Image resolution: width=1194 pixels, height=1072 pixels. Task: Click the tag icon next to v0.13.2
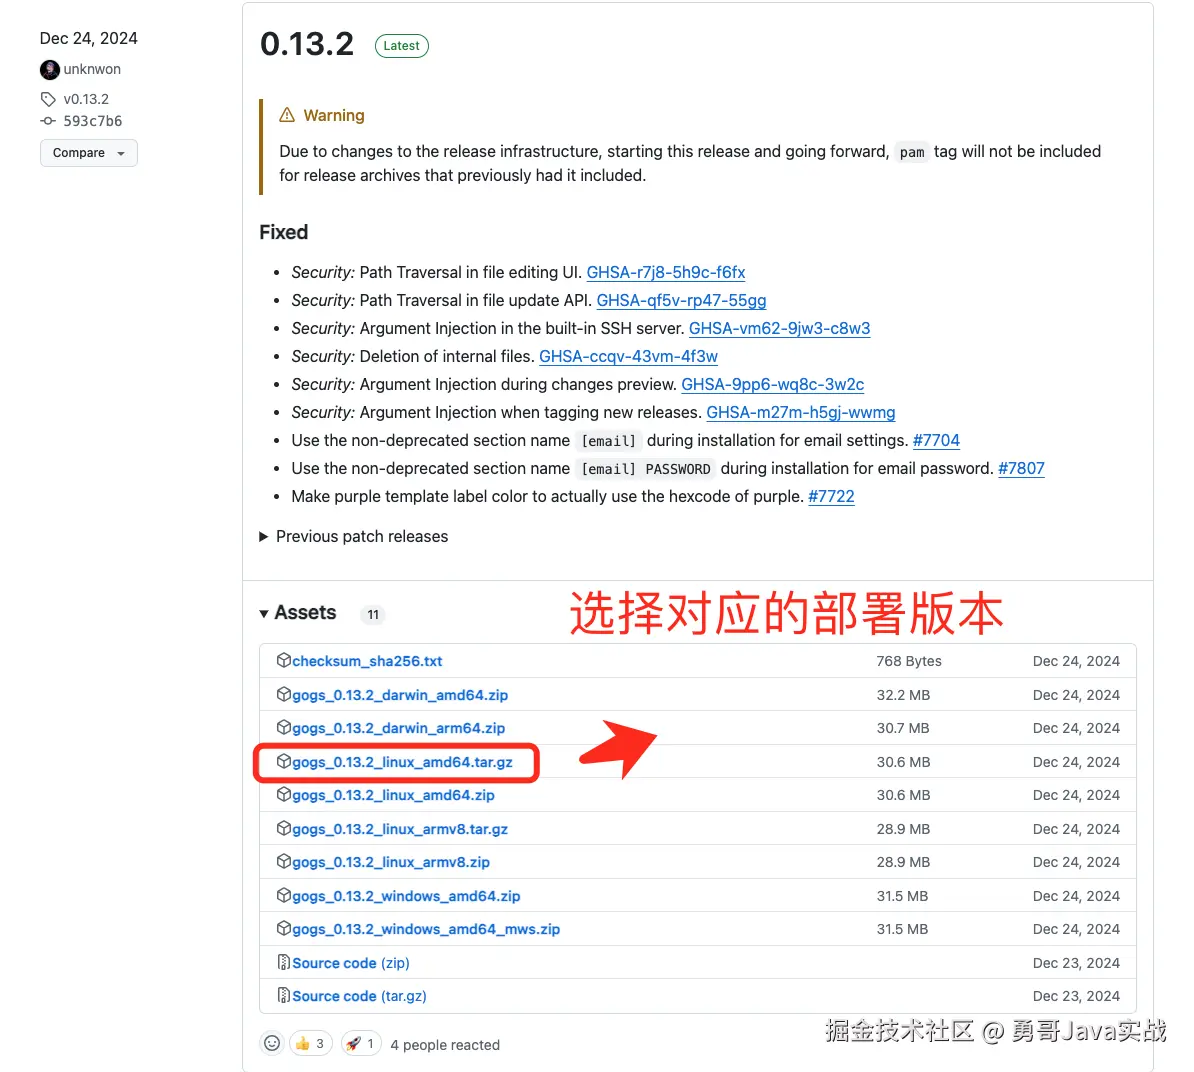[x=48, y=99]
